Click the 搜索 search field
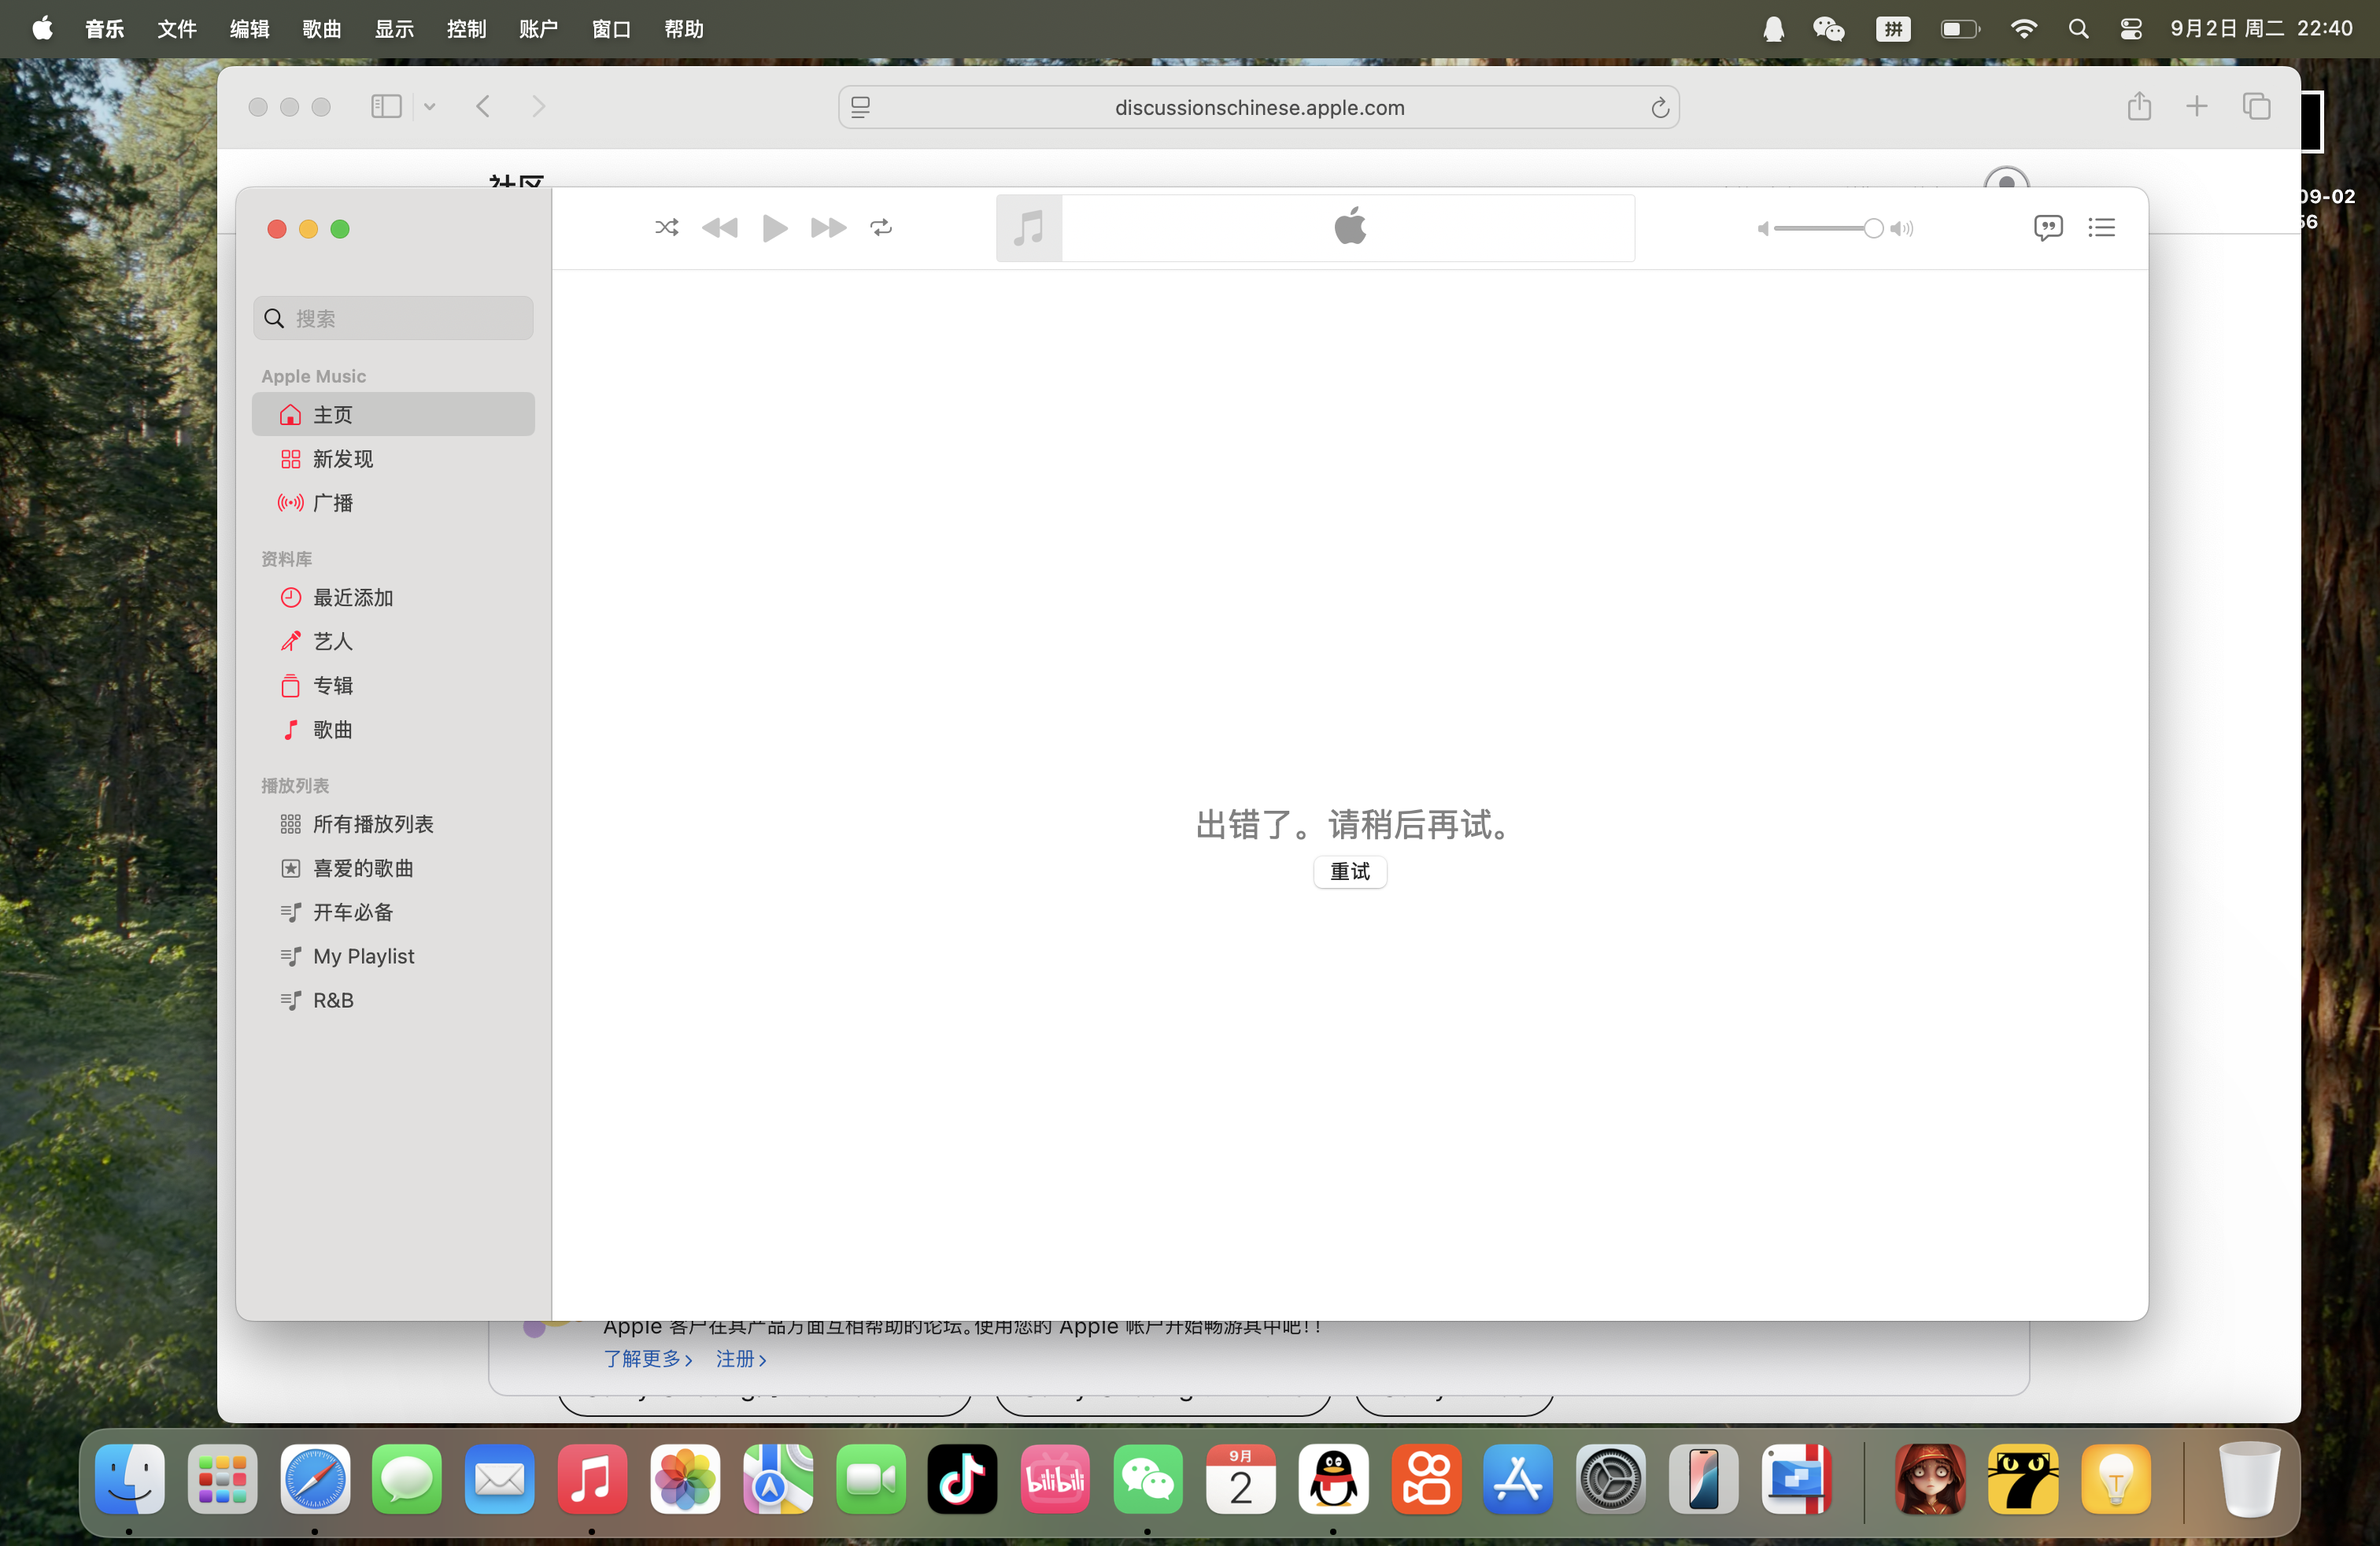 pos(393,318)
